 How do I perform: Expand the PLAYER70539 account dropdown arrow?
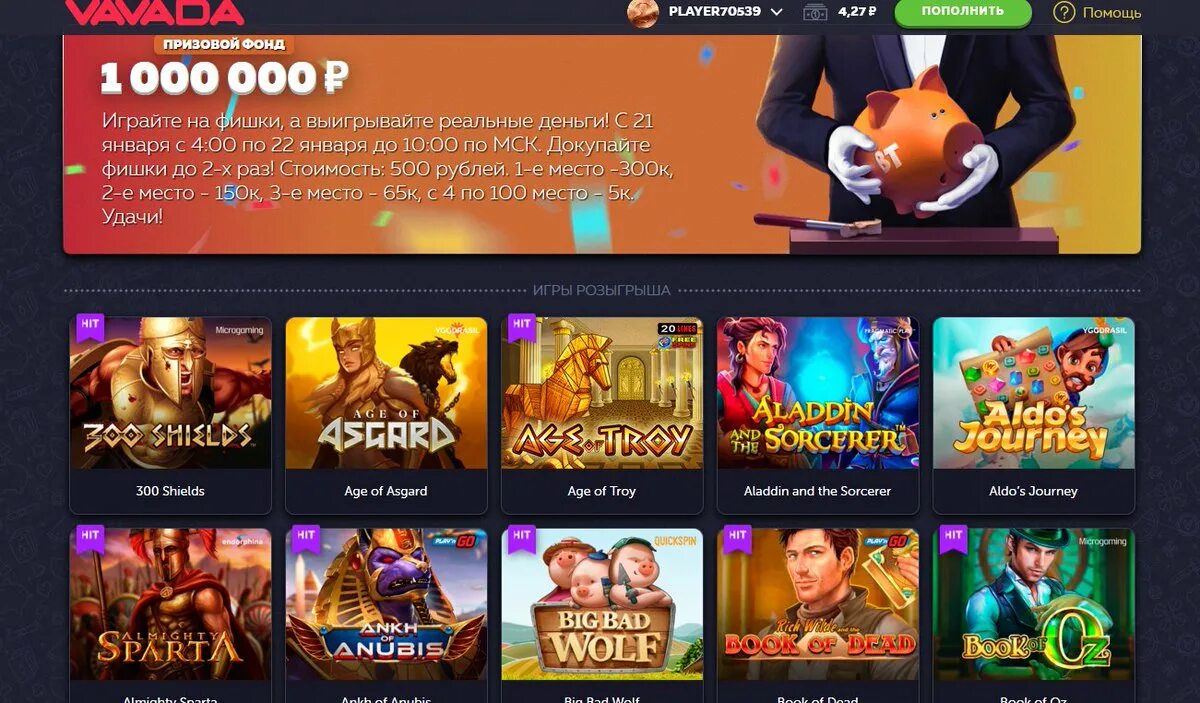coord(777,12)
